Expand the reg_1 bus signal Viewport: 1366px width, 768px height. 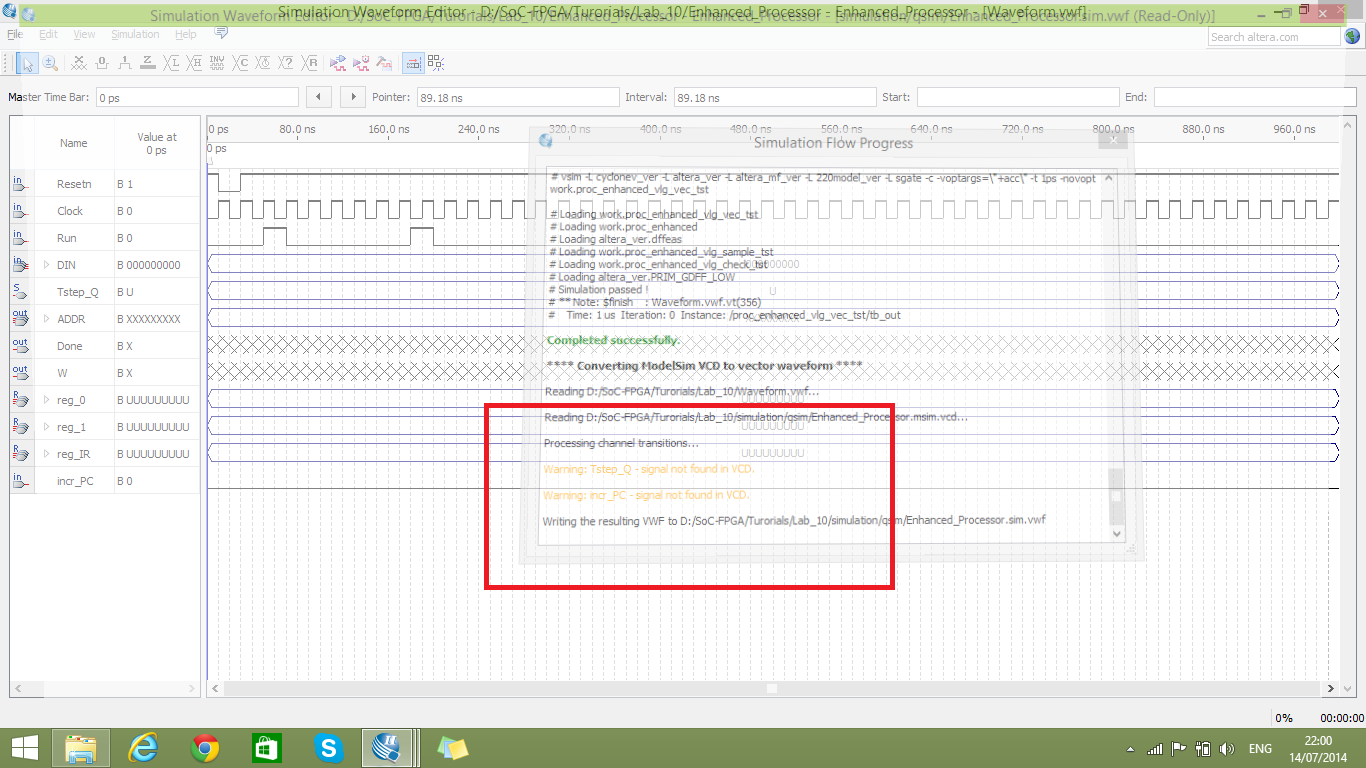coord(46,427)
